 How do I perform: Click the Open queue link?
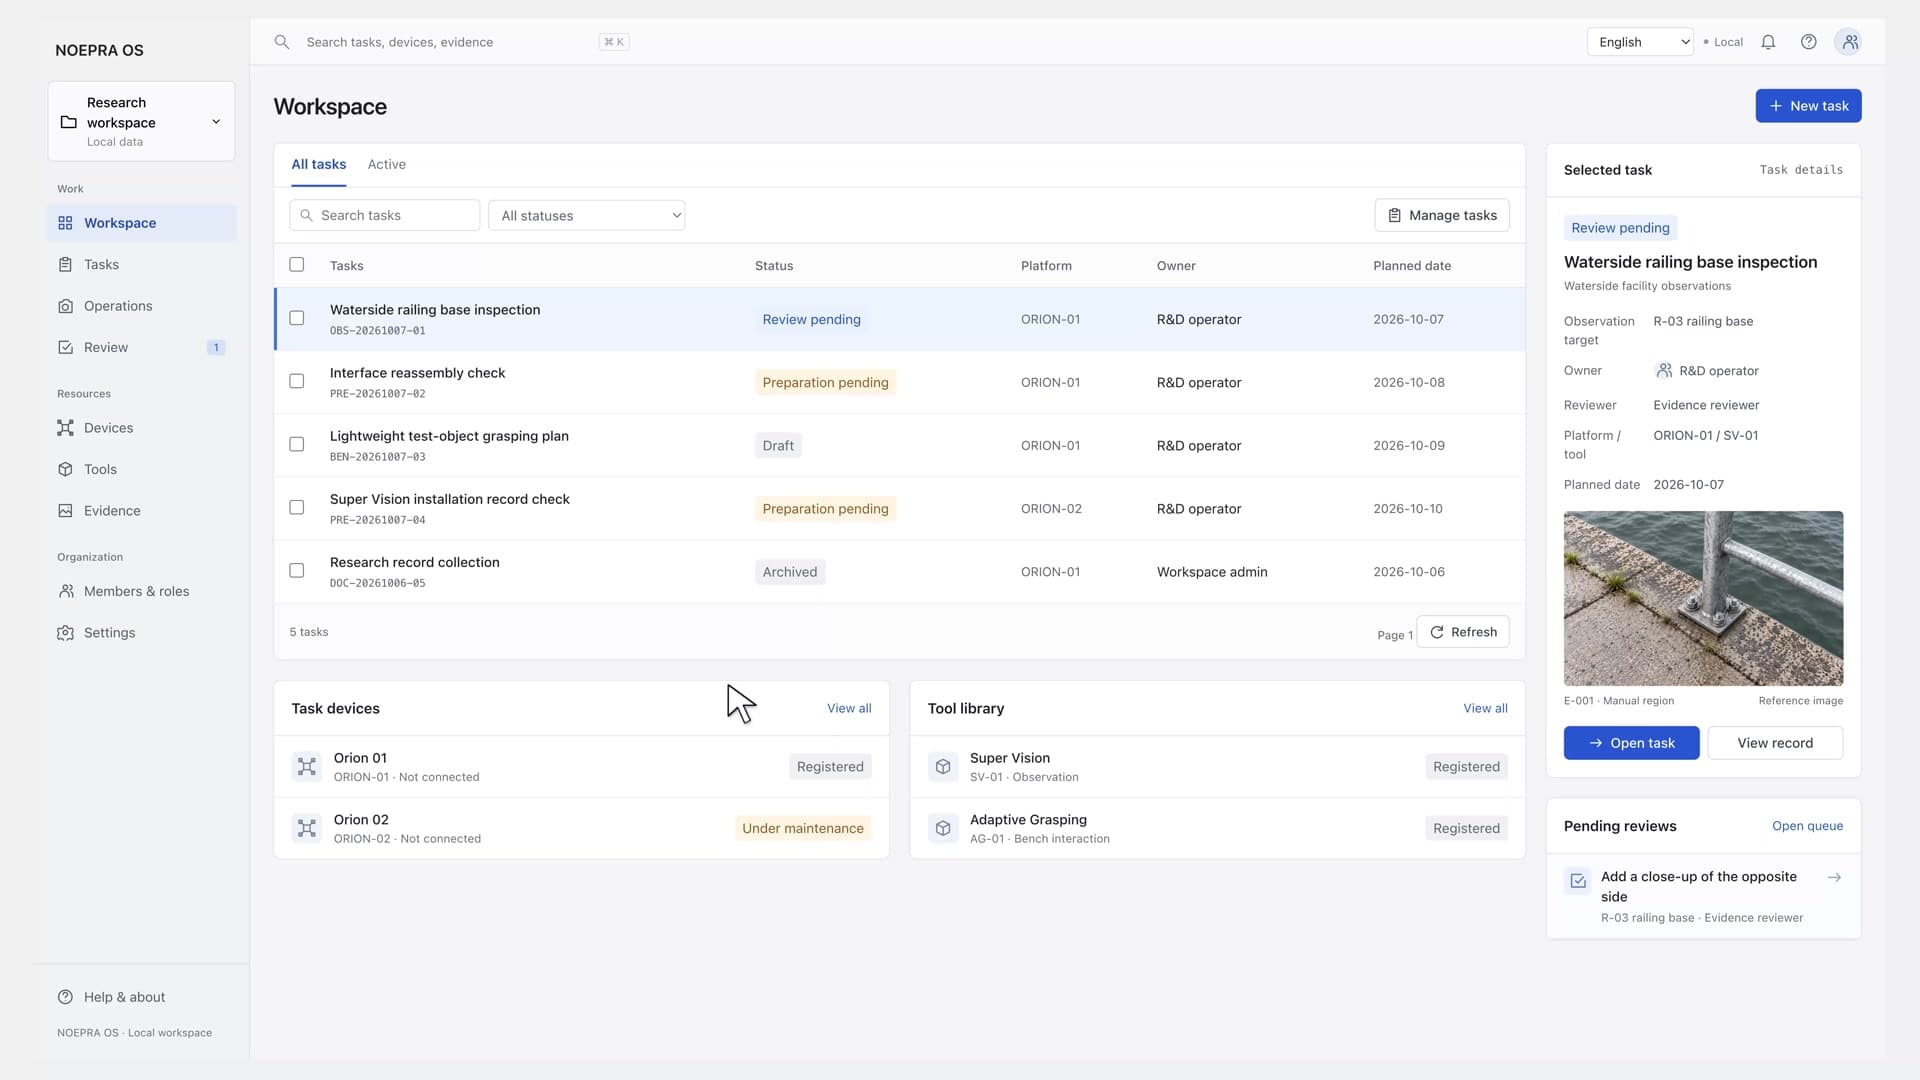(1807, 826)
